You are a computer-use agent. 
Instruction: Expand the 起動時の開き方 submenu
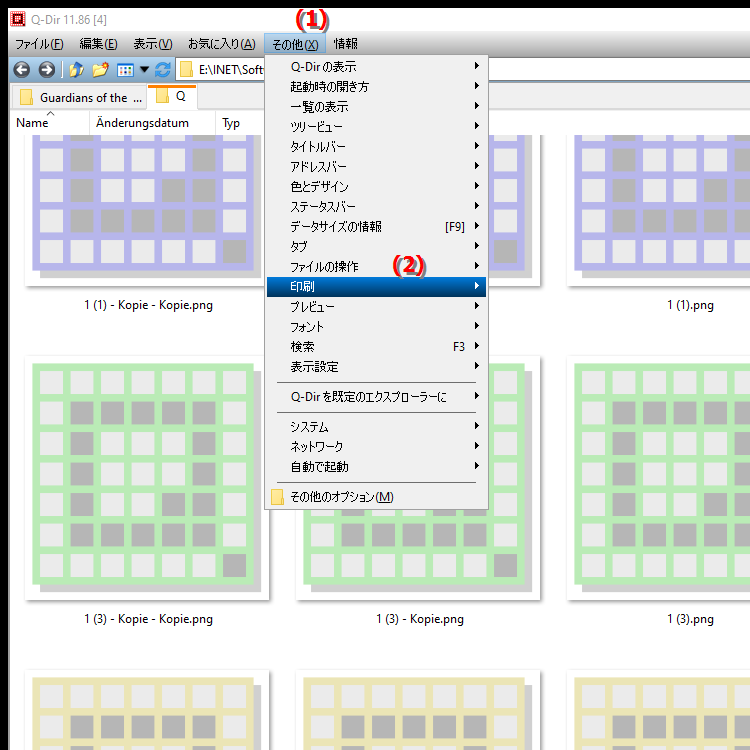(x=376, y=86)
